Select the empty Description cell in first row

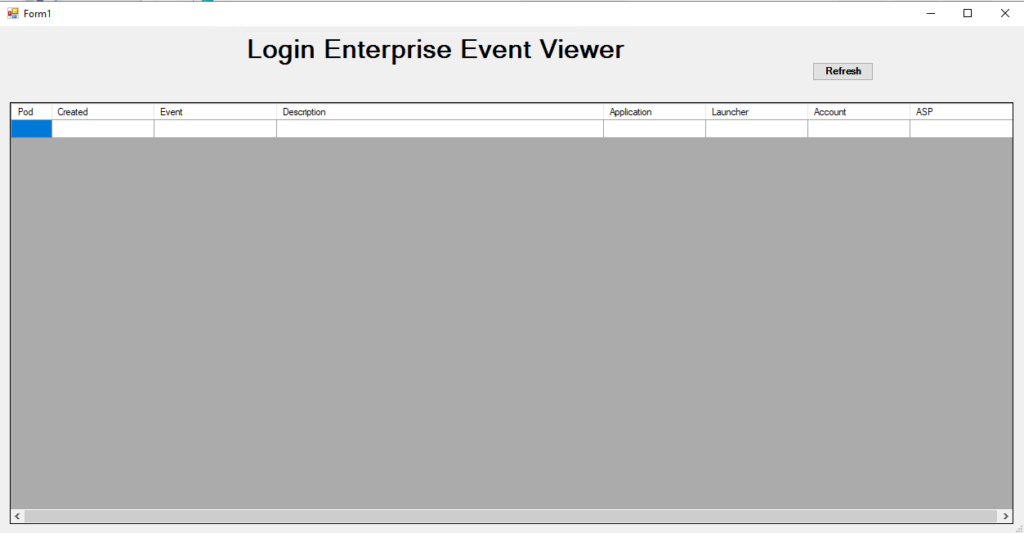click(x=440, y=129)
